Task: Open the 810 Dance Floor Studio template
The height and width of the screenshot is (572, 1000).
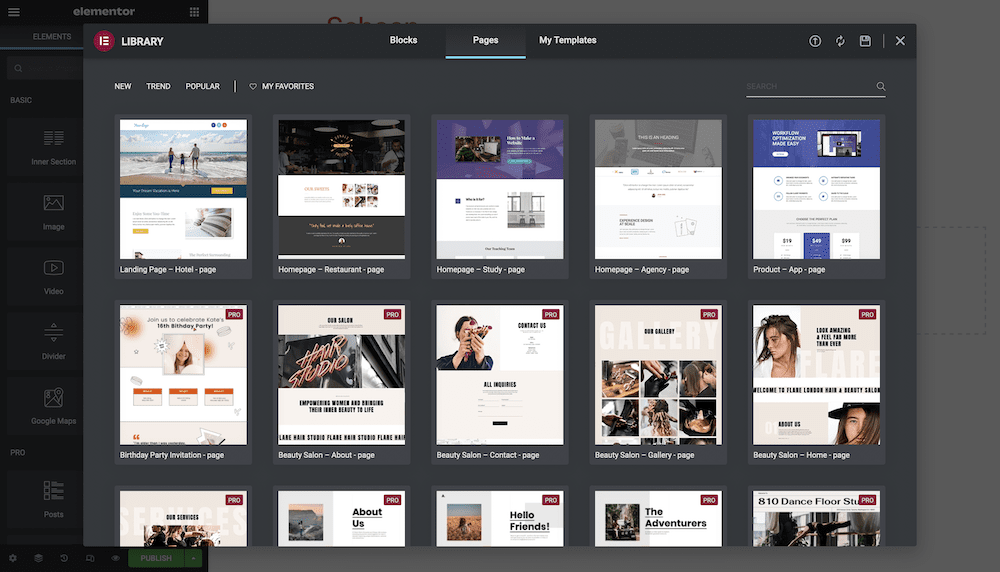Action: click(x=816, y=518)
